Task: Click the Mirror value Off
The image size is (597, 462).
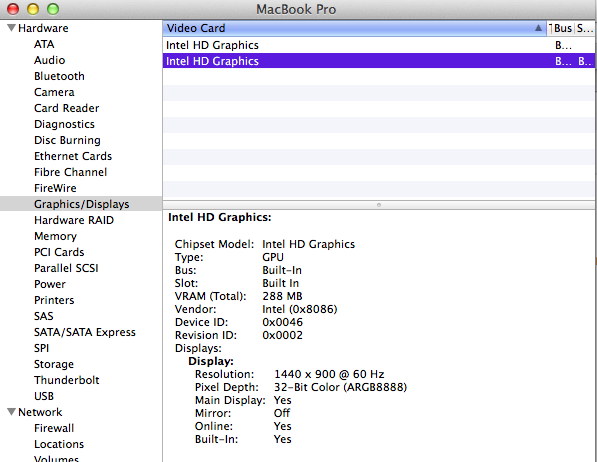Action: click(x=282, y=413)
